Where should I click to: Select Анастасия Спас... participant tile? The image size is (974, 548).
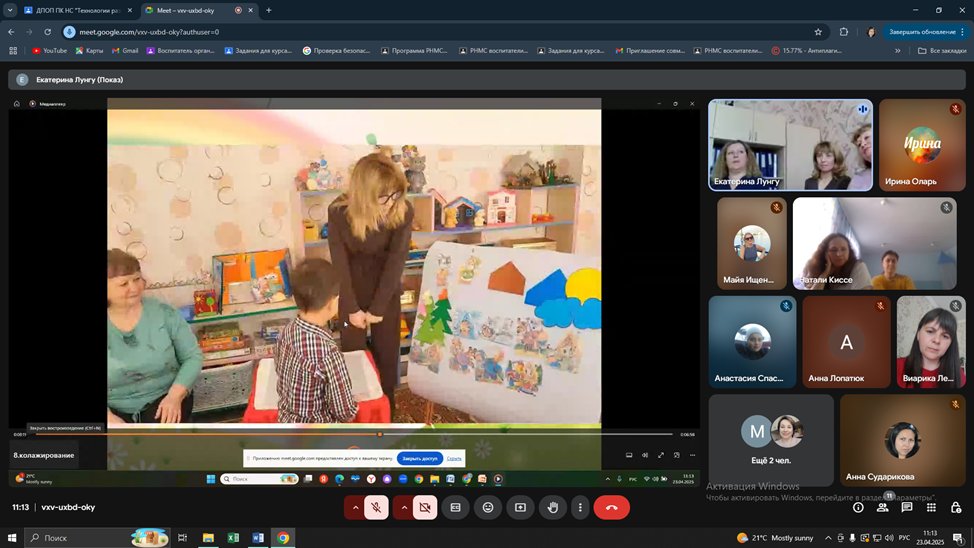[x=752, y=342]
